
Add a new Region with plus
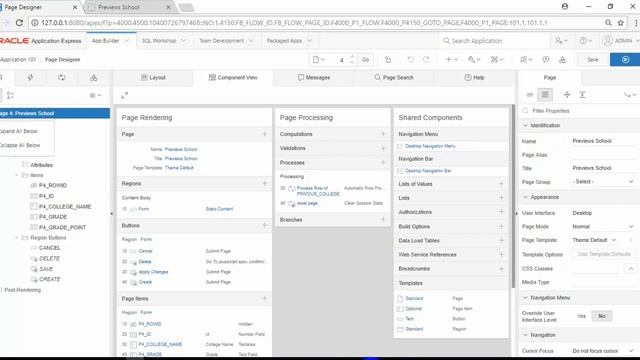[x=264, y=183]
